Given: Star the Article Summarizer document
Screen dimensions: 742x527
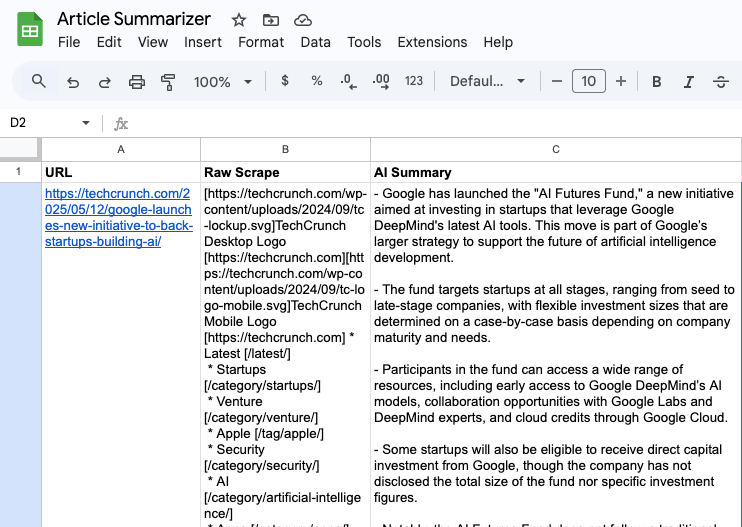Looking at the screenshot, I should point(238,20).
